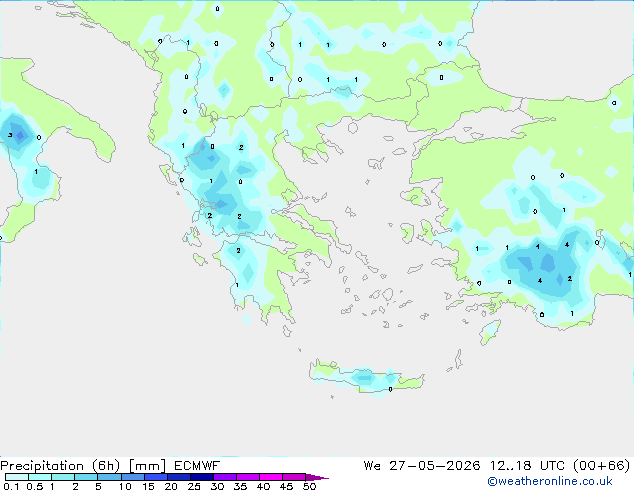The image size is (634, 490).
Task: Click the '0.1' legend tick label
Action: (11, 486)
